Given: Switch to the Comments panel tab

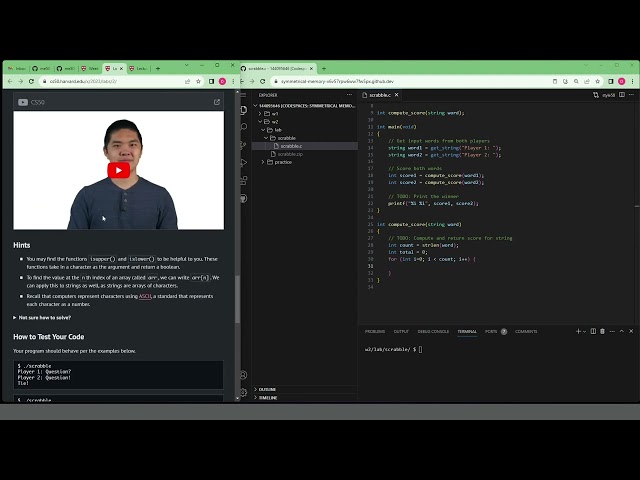Looking at the screenshot, I should tap(526, 331).
